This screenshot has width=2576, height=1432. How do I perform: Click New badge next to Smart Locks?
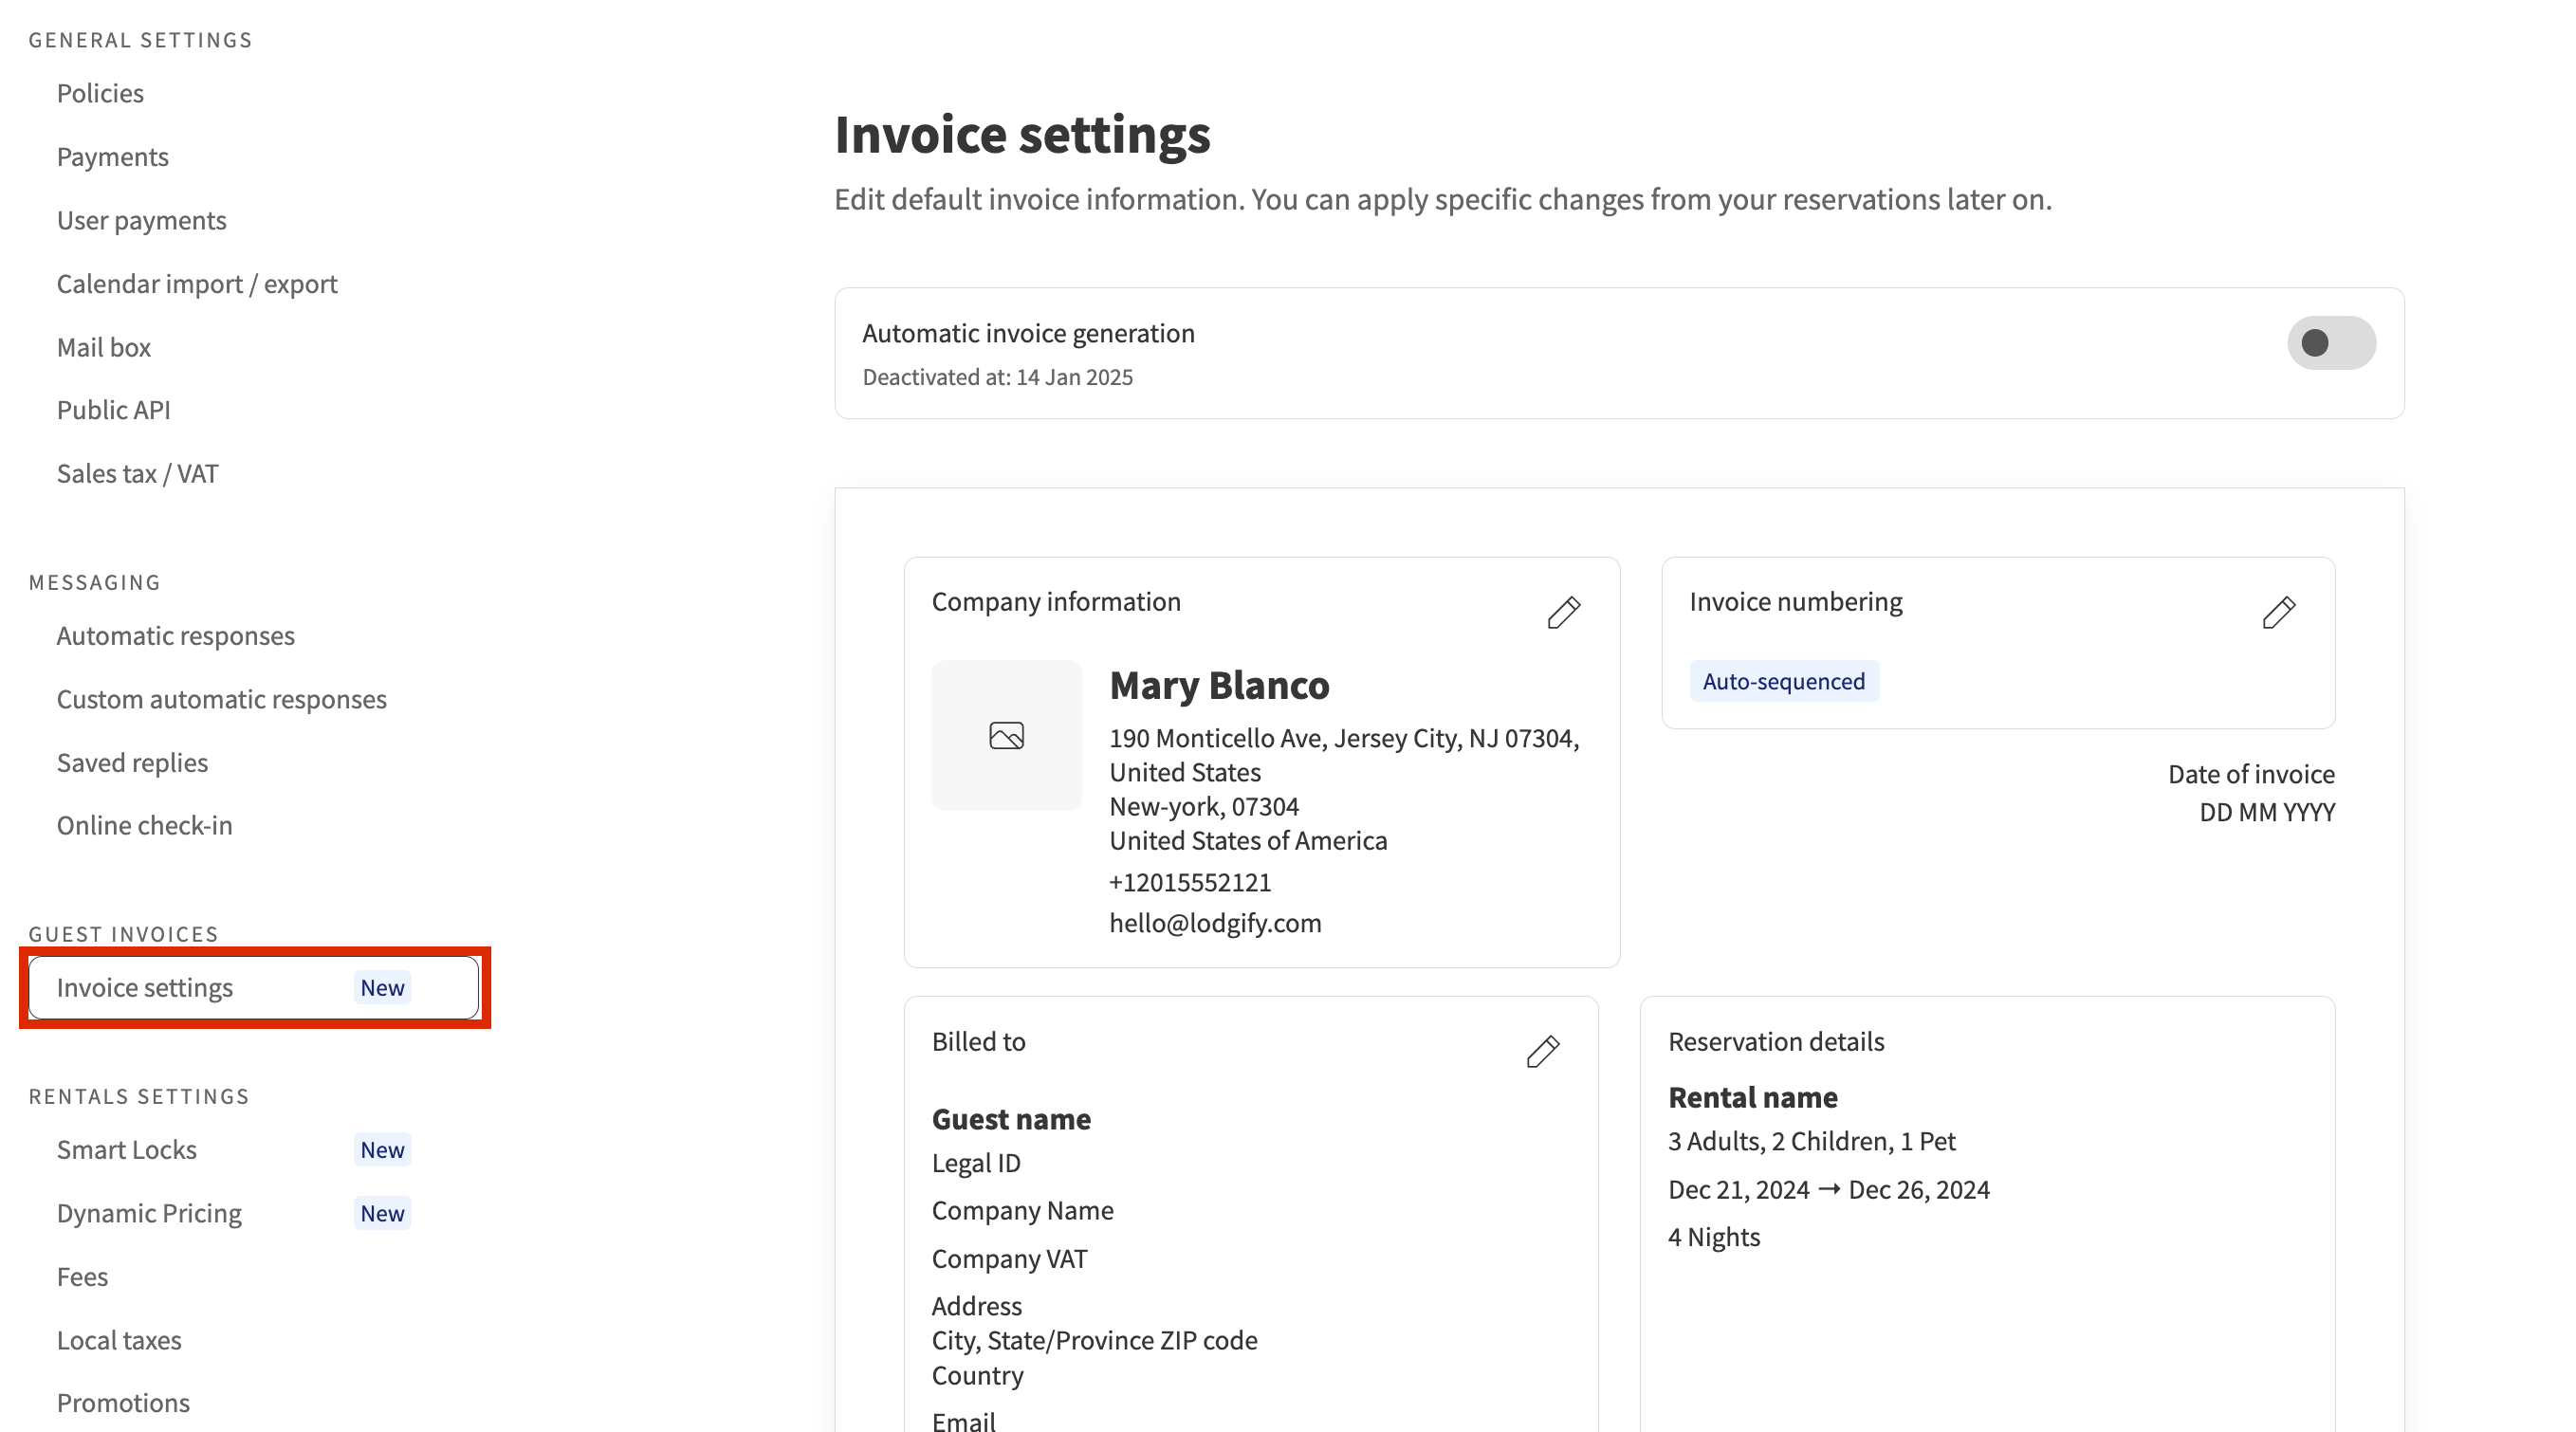[x=382, y=1150]
